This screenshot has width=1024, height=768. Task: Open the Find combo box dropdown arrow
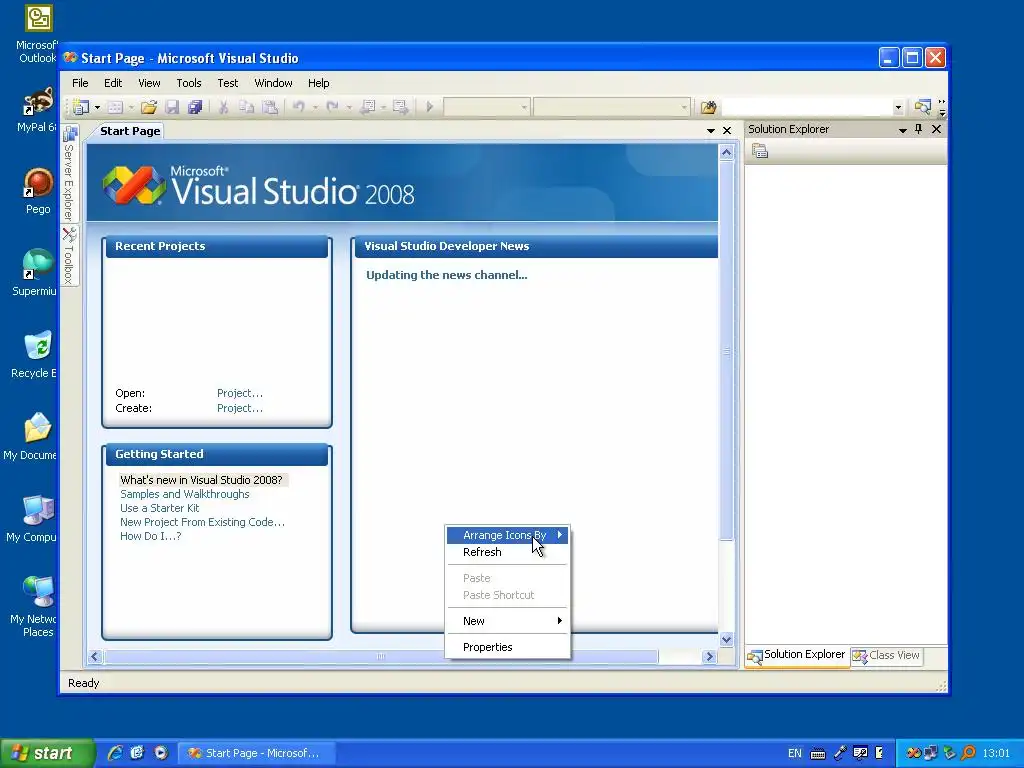pyautogui.click(x=898, y=108)
